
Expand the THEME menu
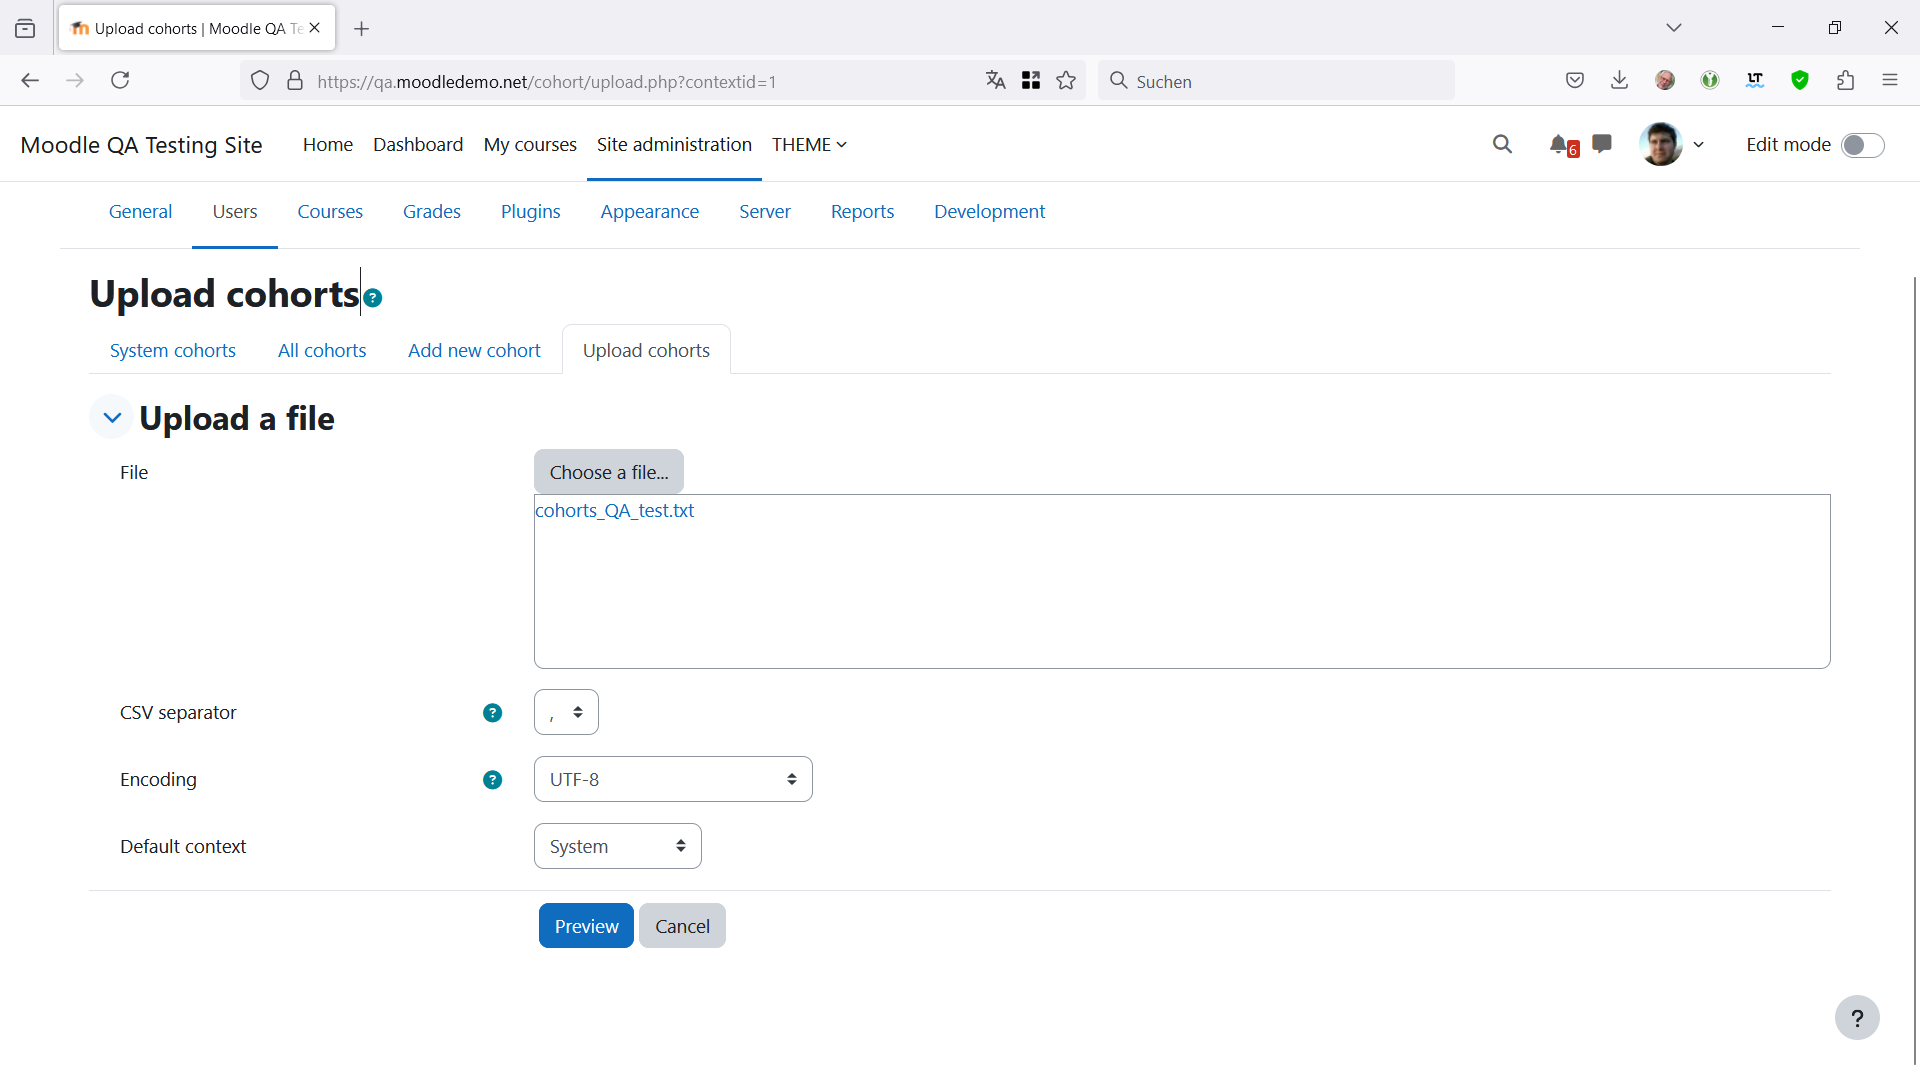click(x=809, y=145)
